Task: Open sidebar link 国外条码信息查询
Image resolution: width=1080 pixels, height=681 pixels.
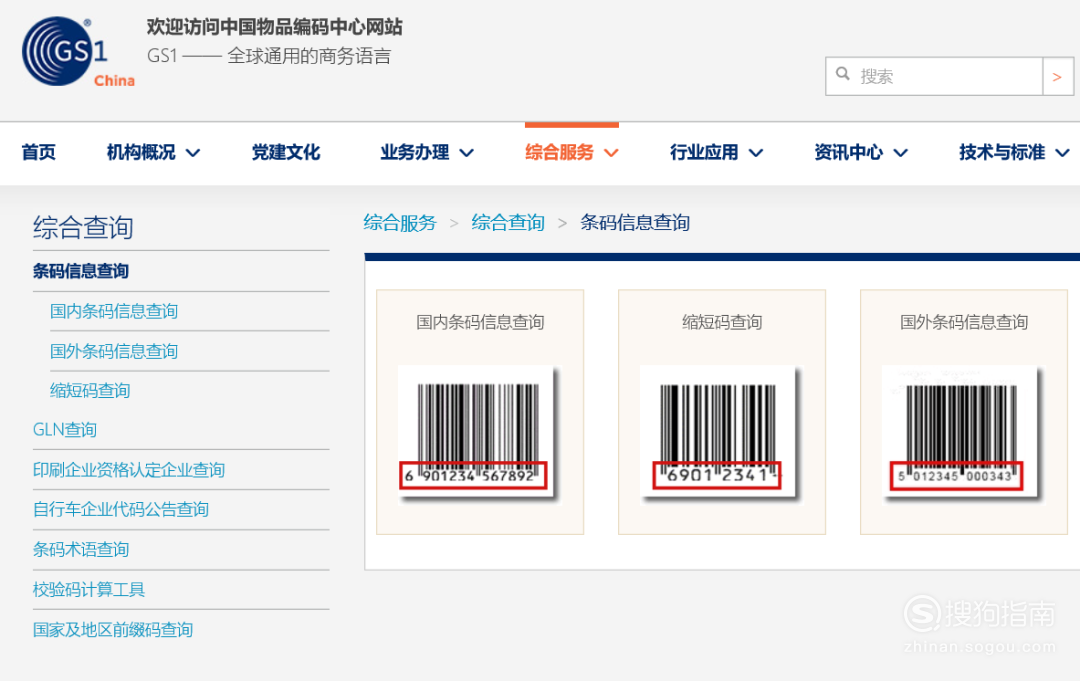Action: point(114,351)
